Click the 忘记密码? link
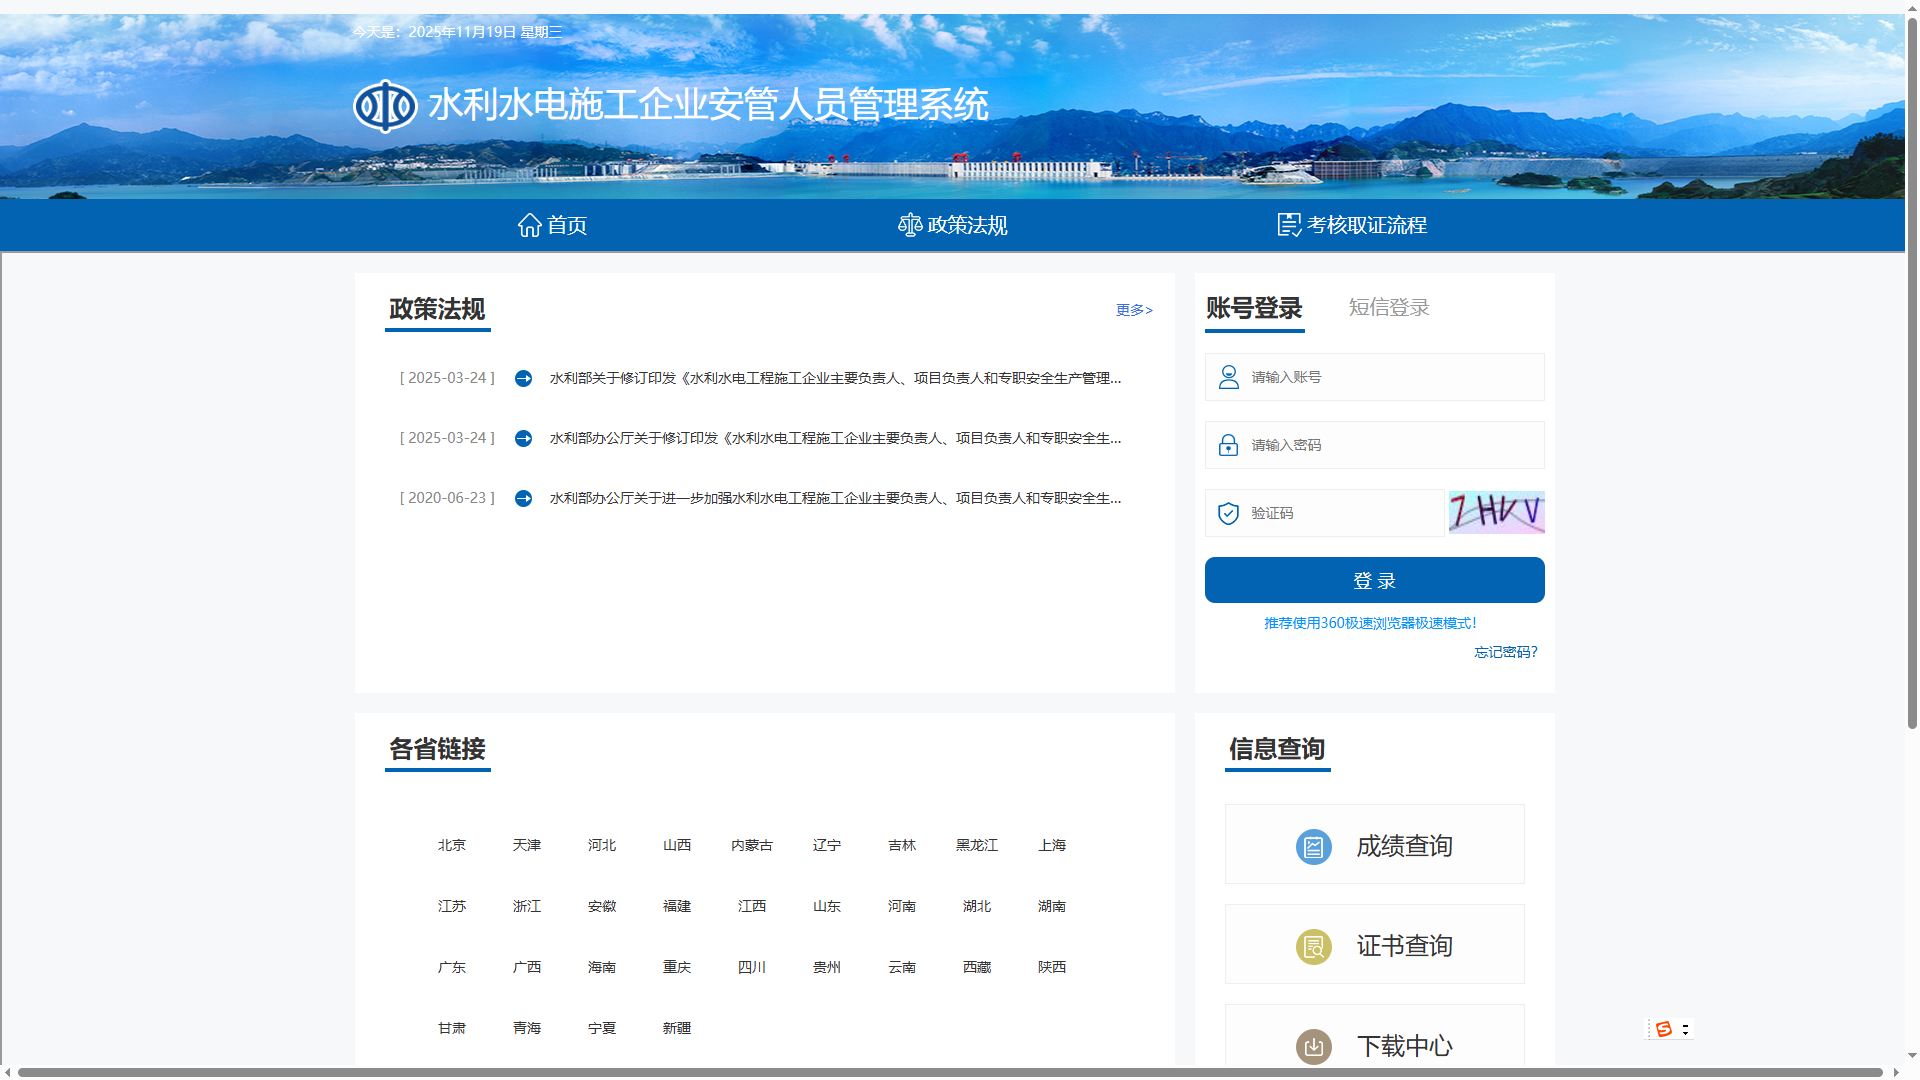This screenshot has height=1080, width=1920. (x=1505, y=652)
